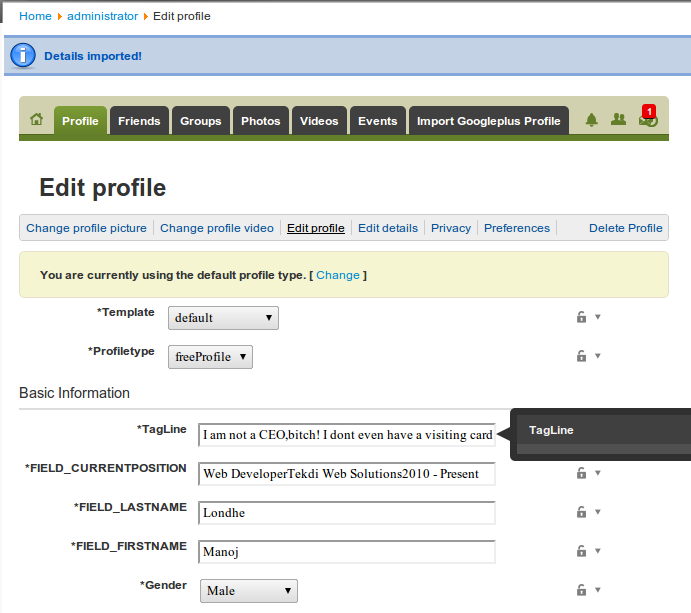
Task: Click the lock icon for Profiletype row
Action: click(x=581, y=356)
